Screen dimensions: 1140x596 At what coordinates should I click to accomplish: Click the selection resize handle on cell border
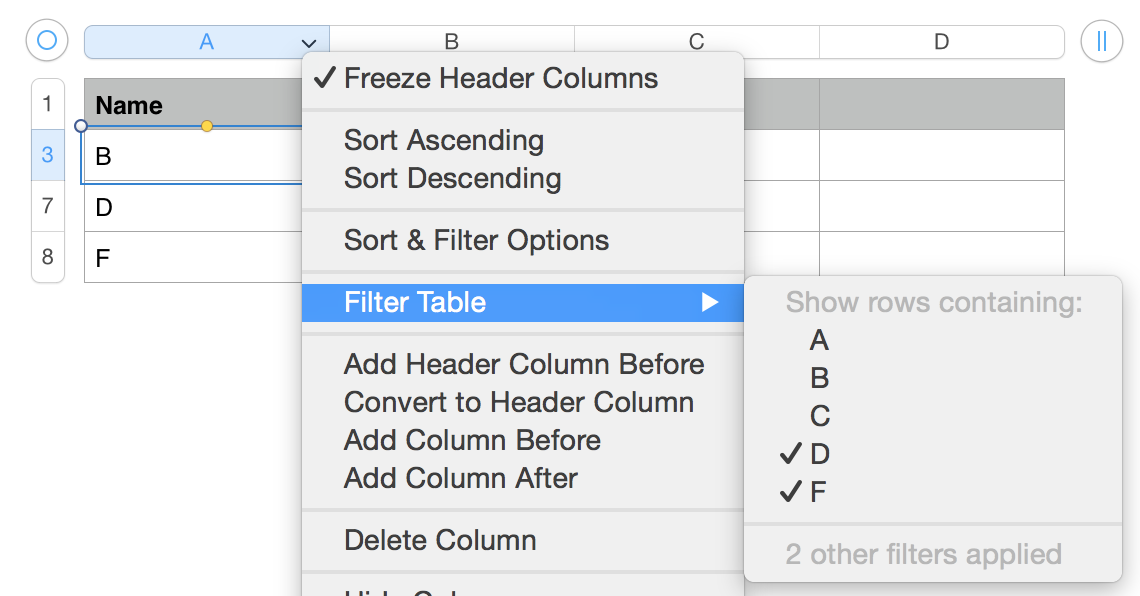pos(81,126)
